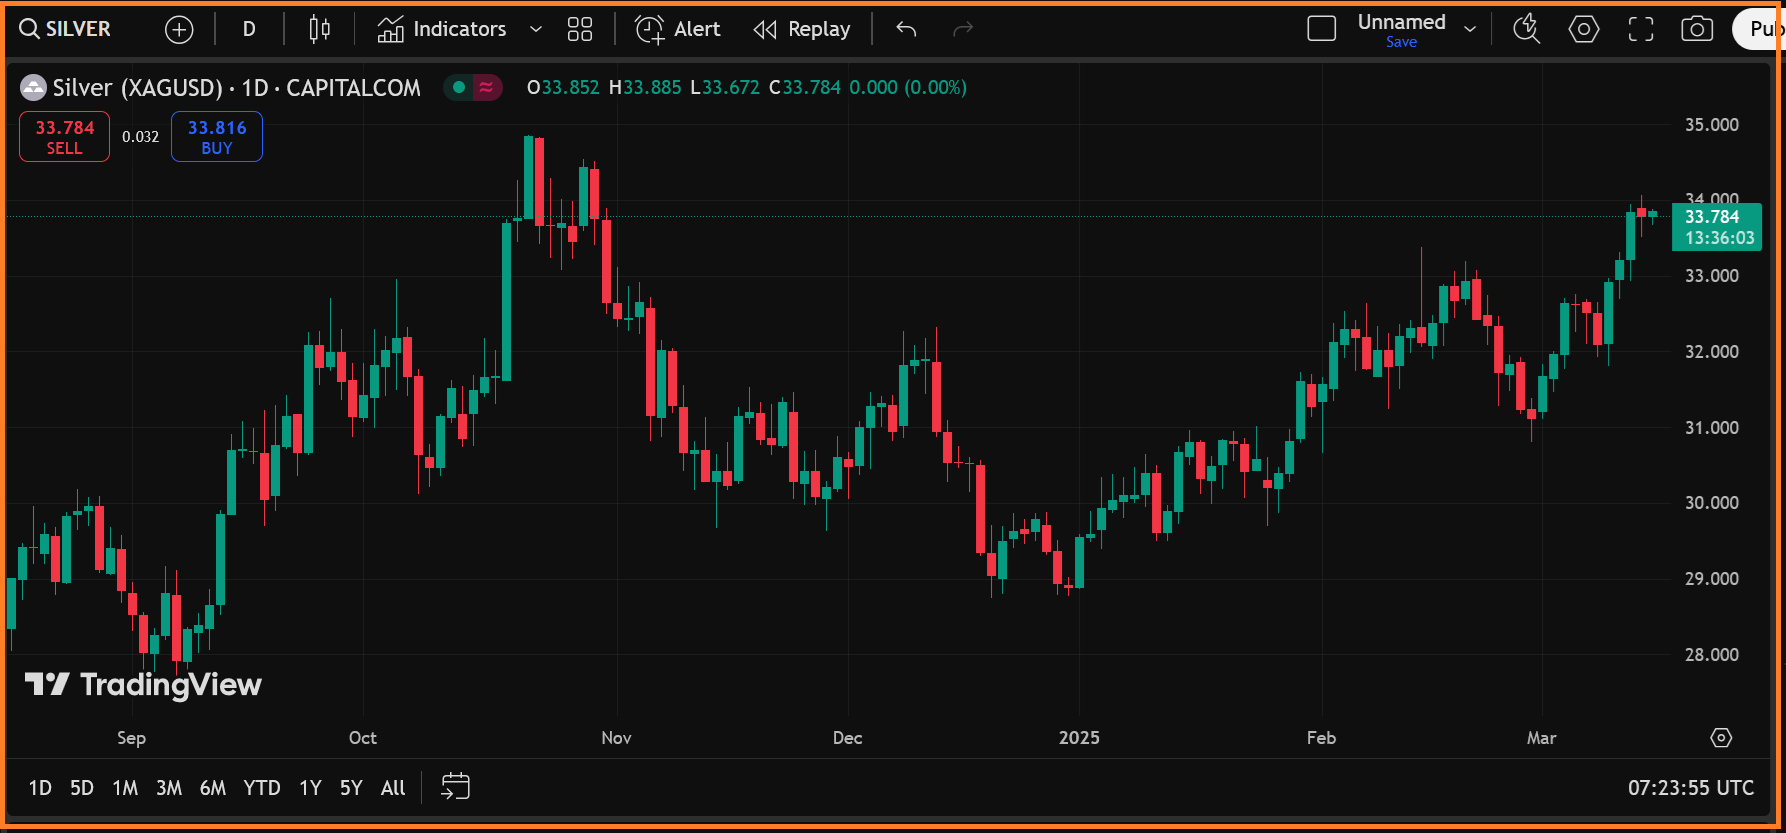1786x833 pixels.
Task: Expand the Indicators favorites dropdown arrow
Action: click(x=536, y=30)
